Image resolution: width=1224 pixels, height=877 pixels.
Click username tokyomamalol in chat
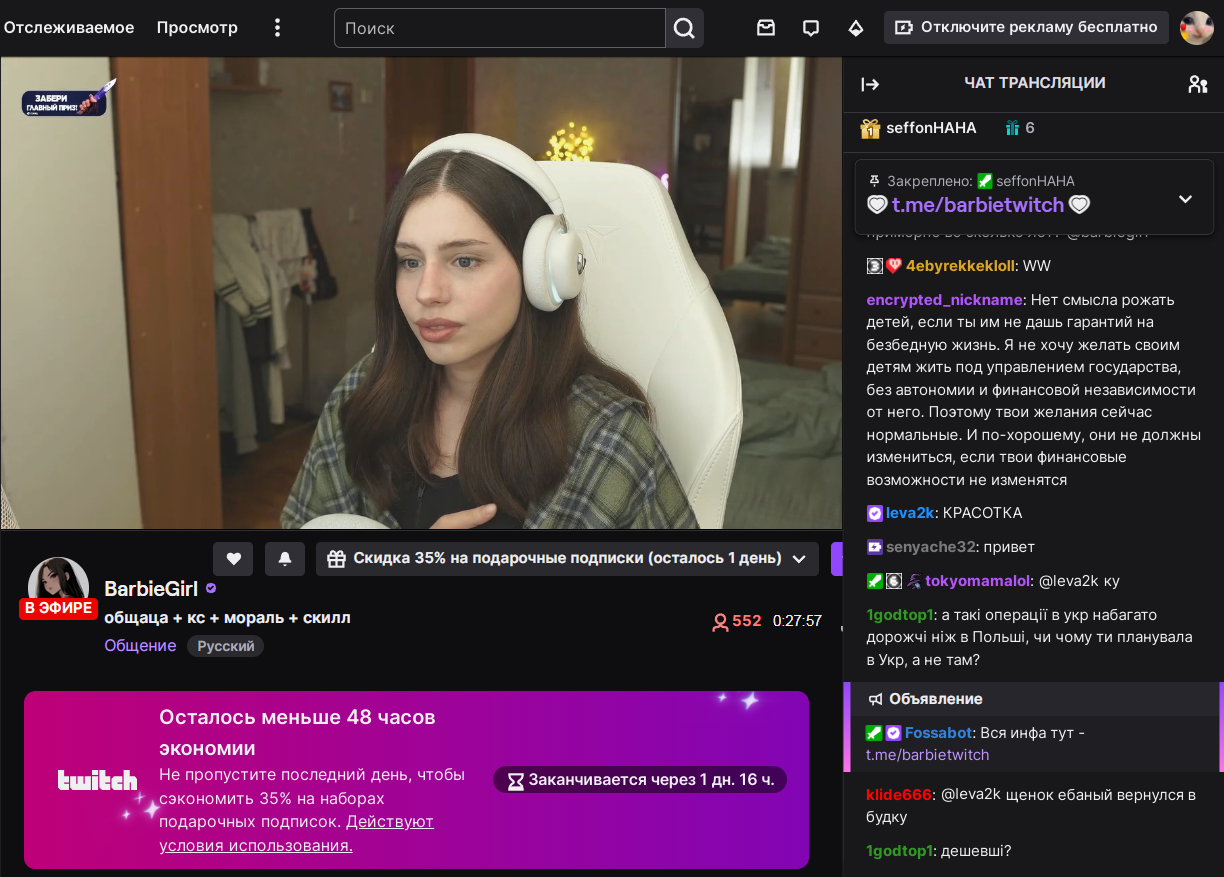coord(978,581)
